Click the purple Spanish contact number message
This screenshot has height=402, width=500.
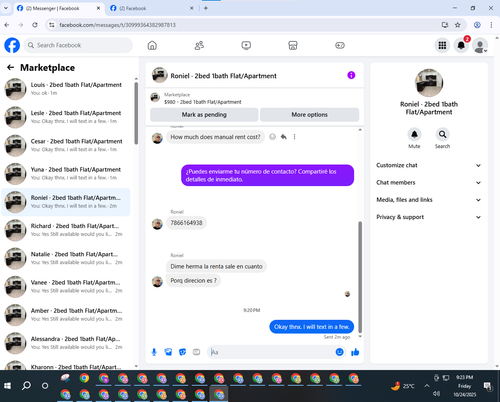(x=267, y=175)
